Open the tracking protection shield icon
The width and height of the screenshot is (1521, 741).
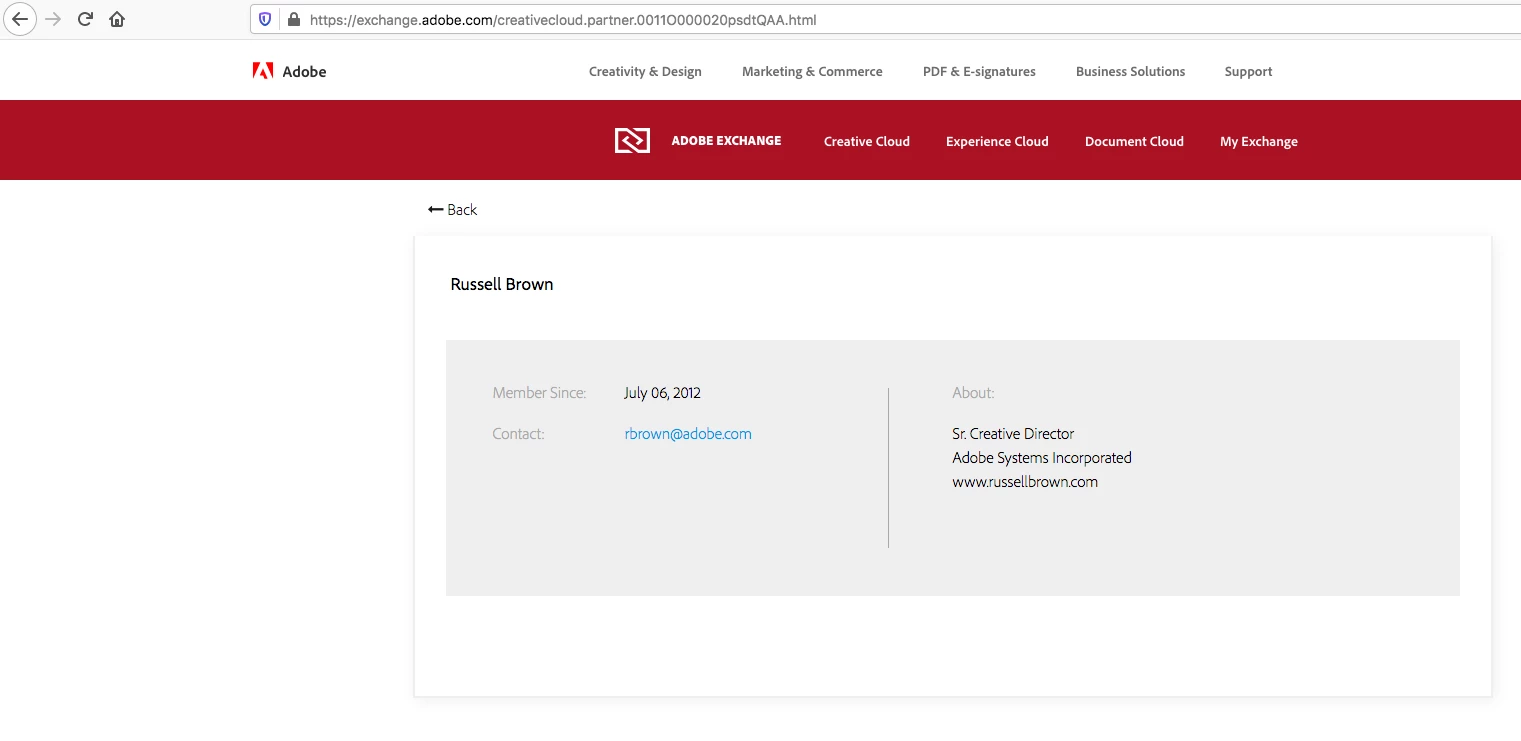point(265,19)
